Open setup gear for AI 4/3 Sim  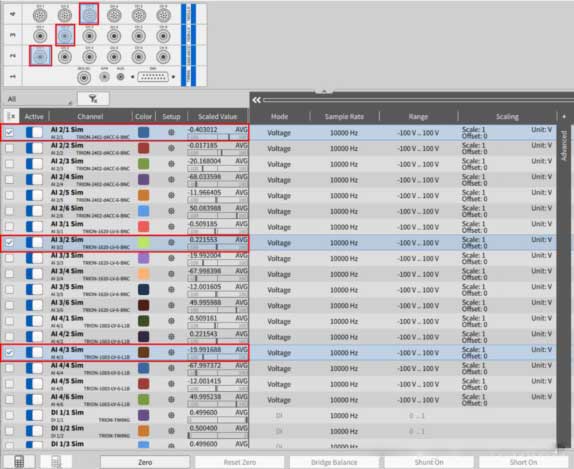(171, 352)
